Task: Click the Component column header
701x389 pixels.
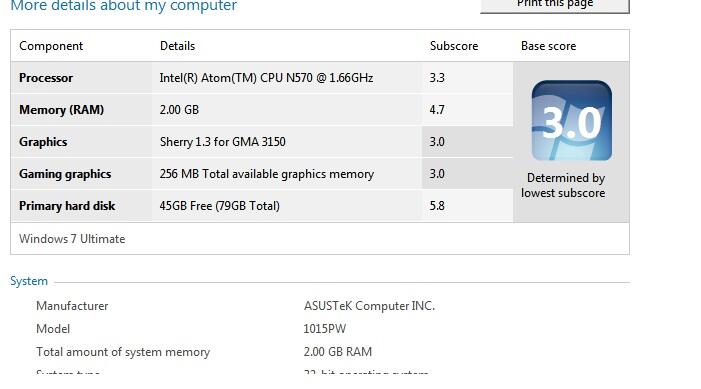Action: pyautogui.click(x=51, y=46)
